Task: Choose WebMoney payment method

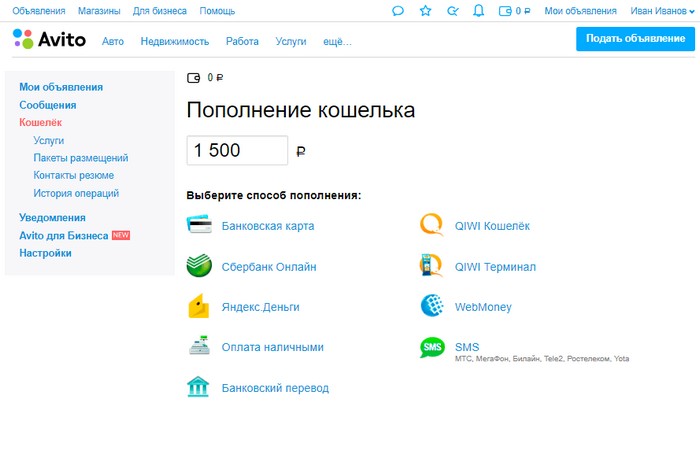Action: (x=483, y=307)
